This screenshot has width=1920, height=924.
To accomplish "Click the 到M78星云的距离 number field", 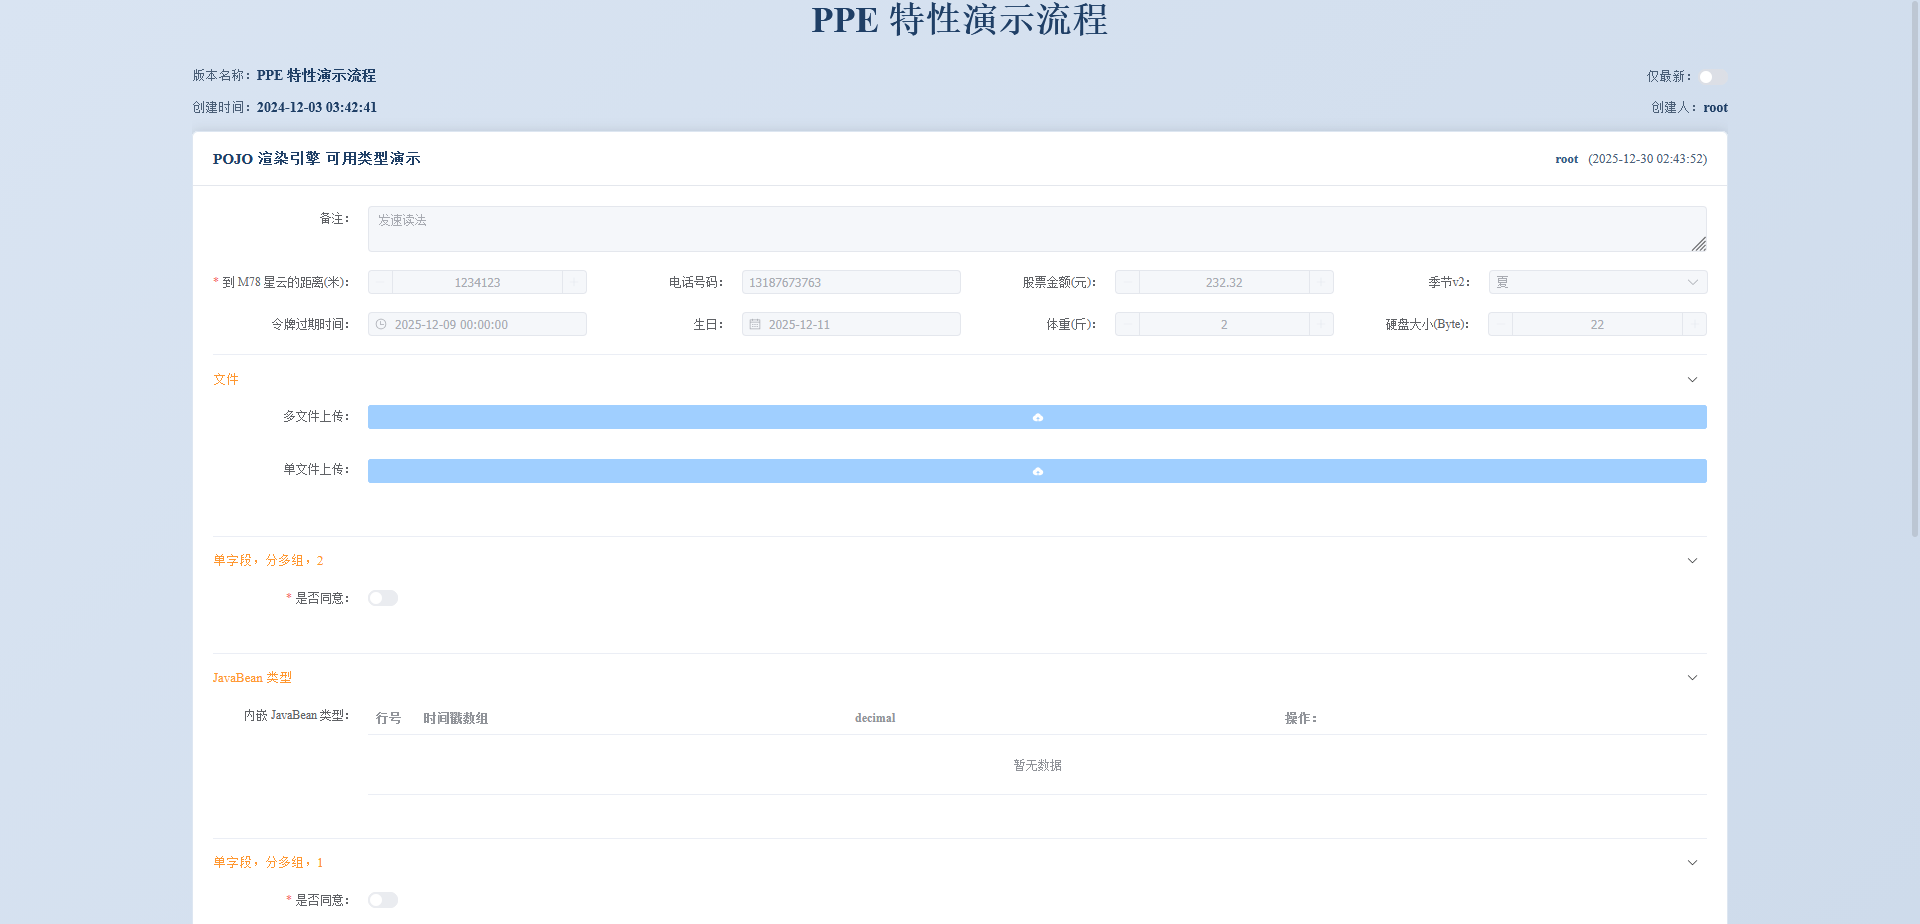I will point(477,282).
